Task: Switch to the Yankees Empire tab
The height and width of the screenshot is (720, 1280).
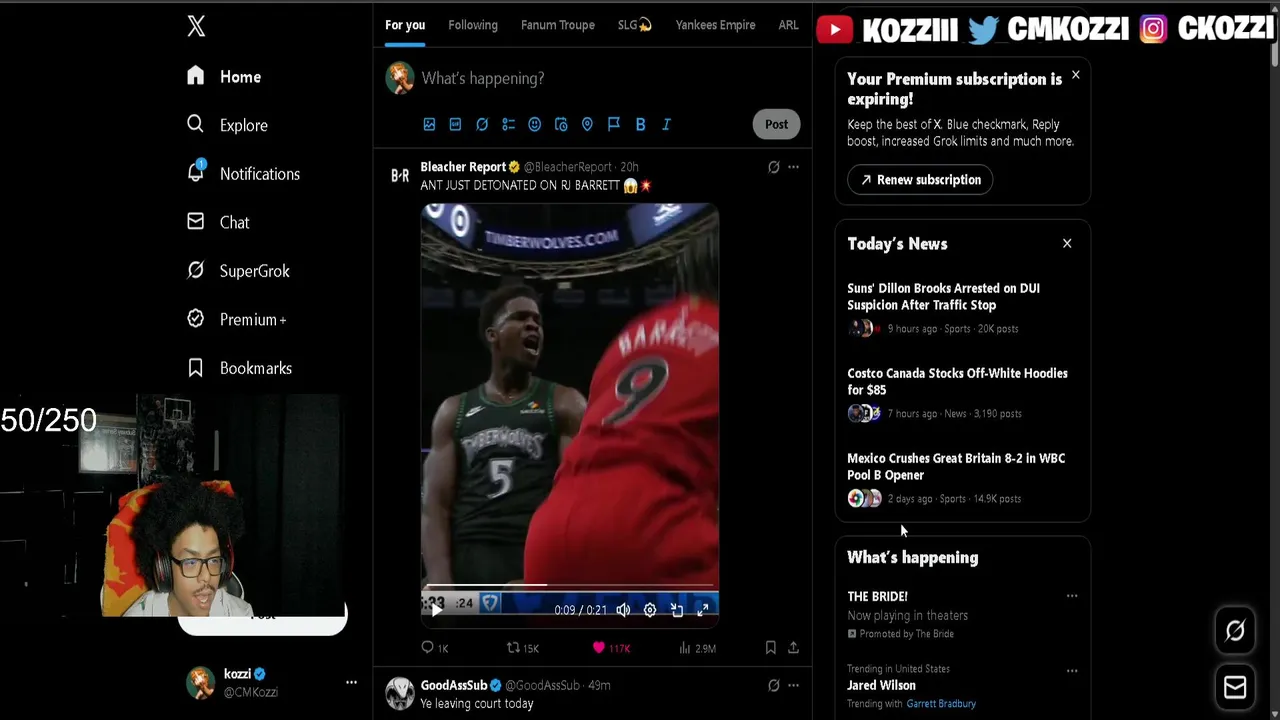Action: click(715, 25)
